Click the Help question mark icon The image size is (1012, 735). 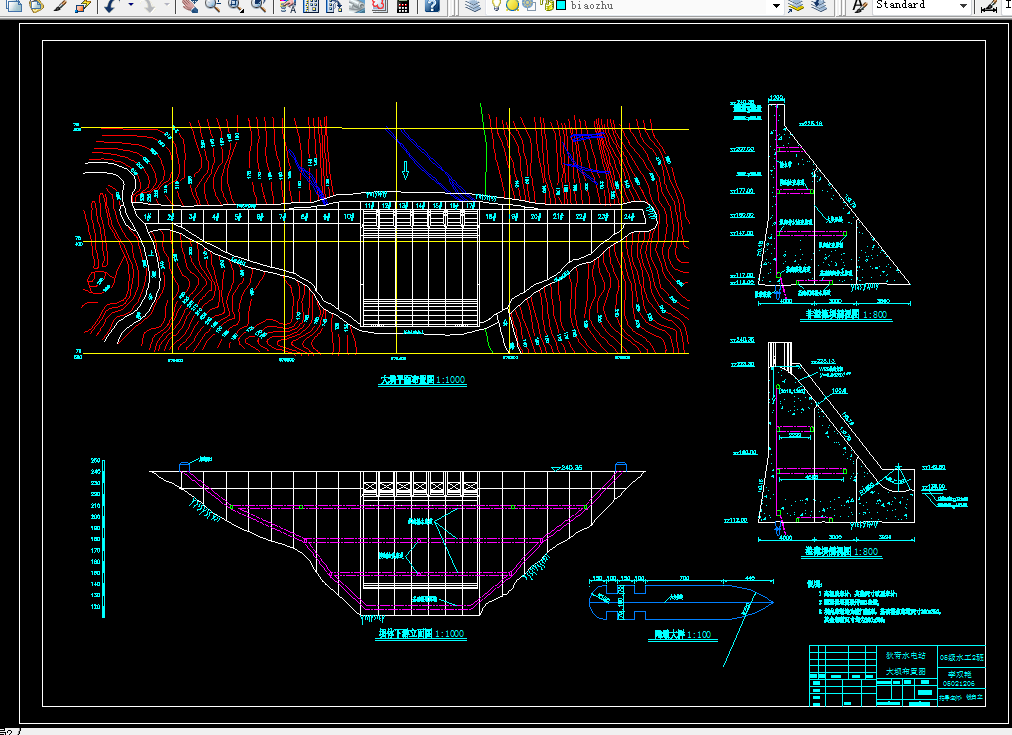pos(432,6)
